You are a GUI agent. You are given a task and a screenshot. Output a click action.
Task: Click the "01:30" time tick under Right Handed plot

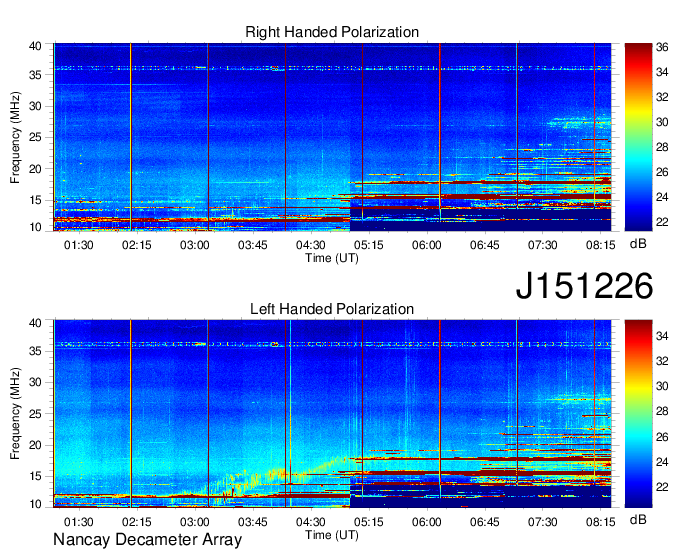[78, 245]
